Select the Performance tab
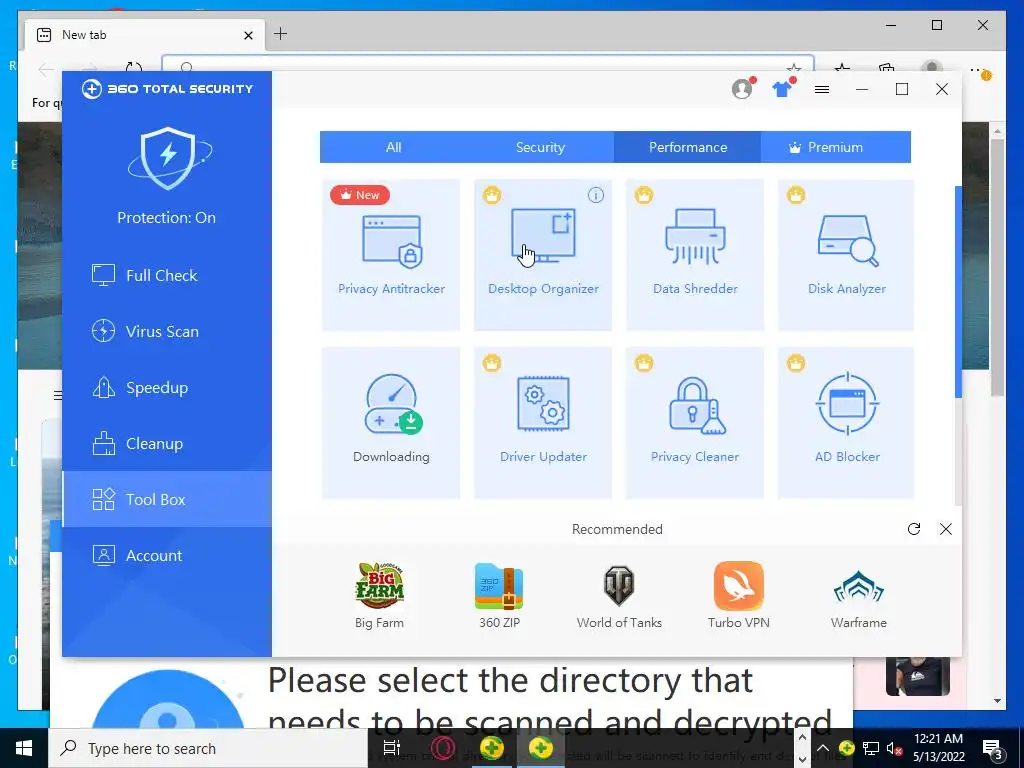 (x=687, y=147)
